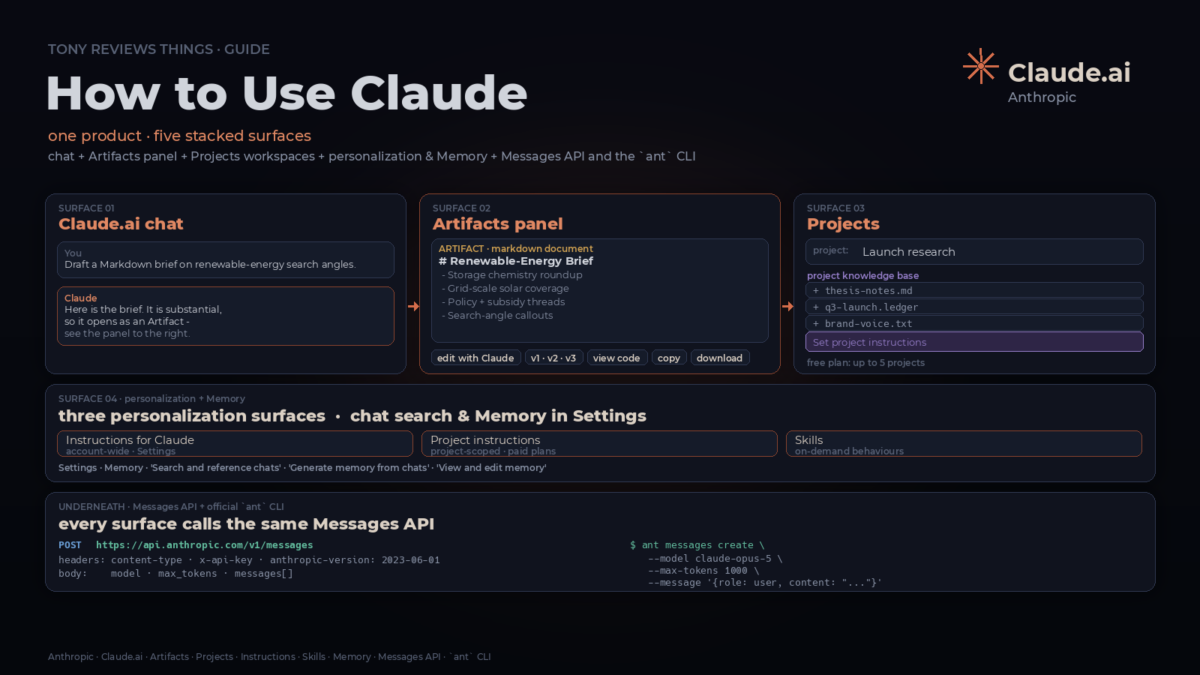Click the 'Projects' surface heading
Image resolution: width=1200 pixels, height=675 pixels.
point(843,224)
